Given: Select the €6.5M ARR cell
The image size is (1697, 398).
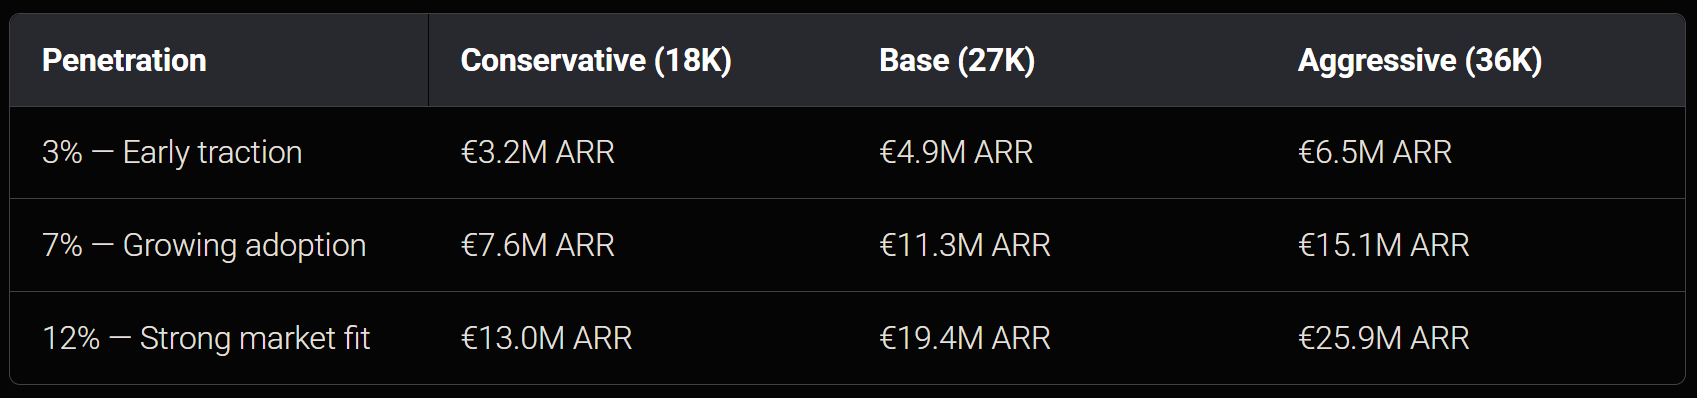Looking at the screenshot, I should pyautogui.click(x=1375, y=152).
